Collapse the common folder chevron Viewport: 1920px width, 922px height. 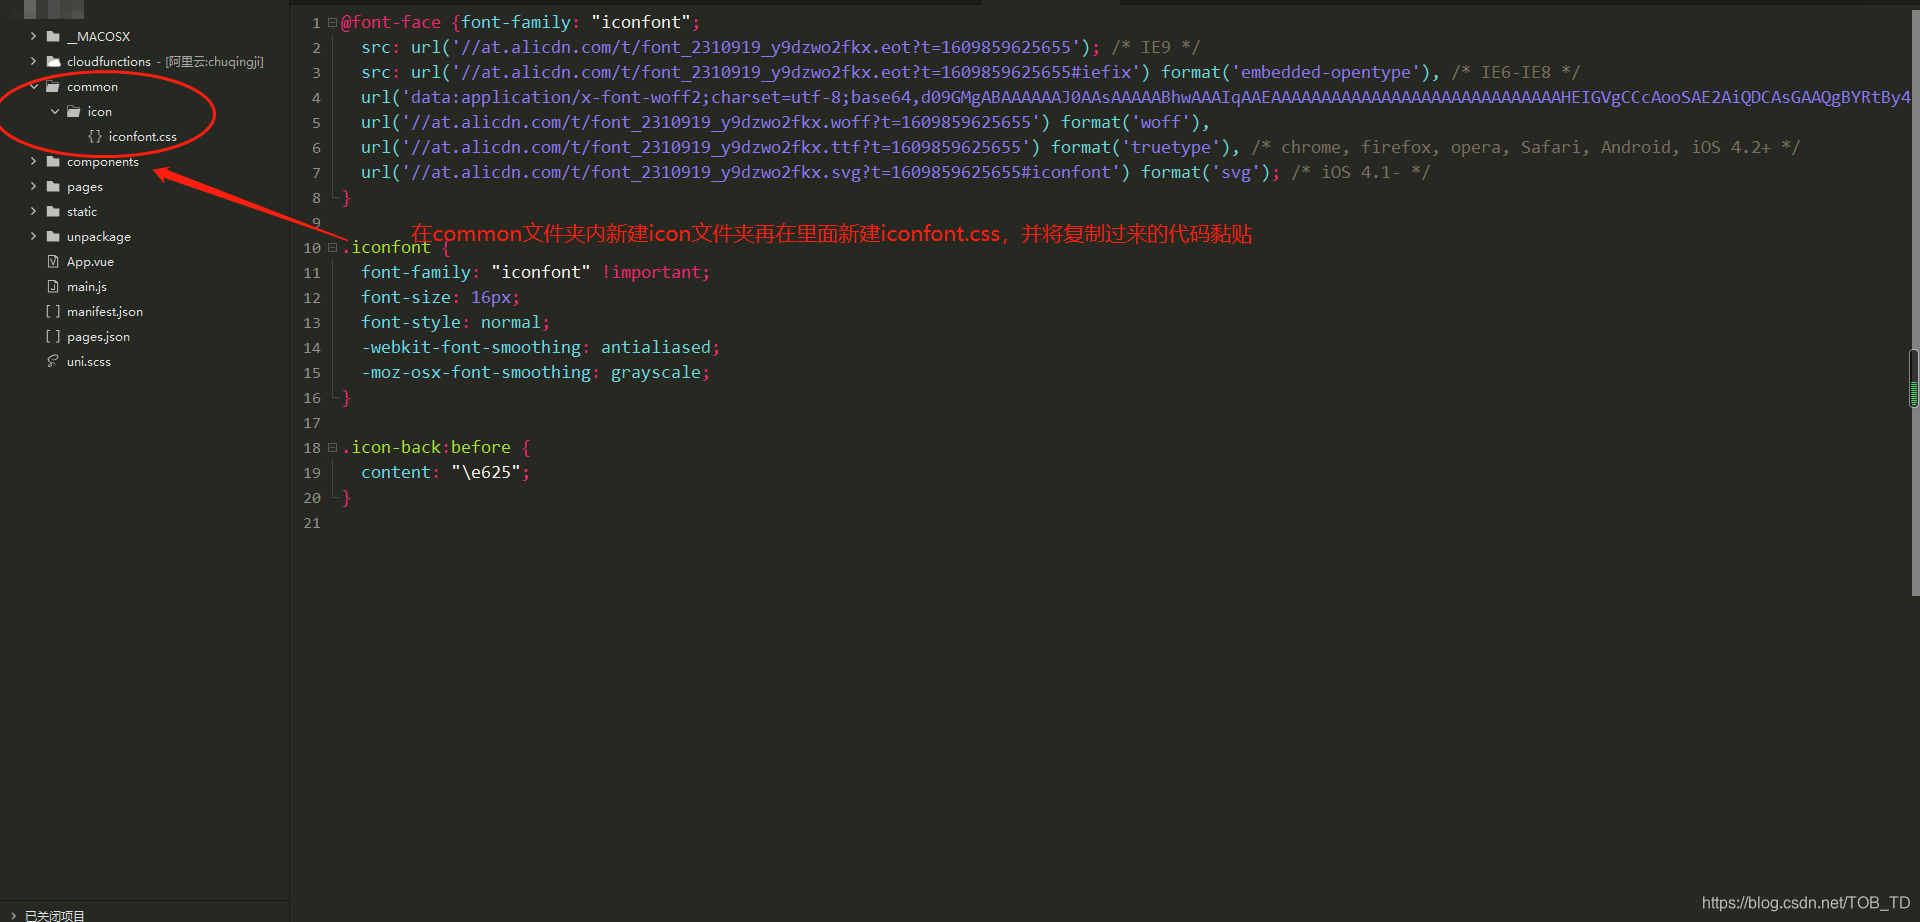pyautogui.click(x=33, y=87)
